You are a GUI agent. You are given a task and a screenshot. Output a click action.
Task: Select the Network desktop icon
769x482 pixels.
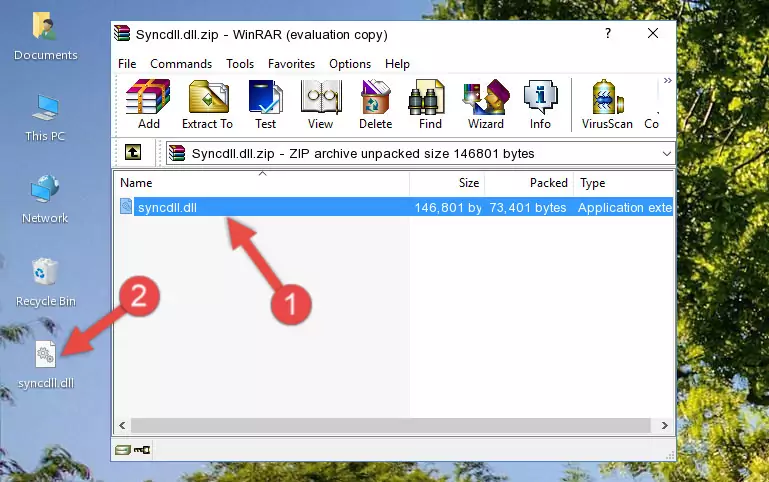[45, 200]
